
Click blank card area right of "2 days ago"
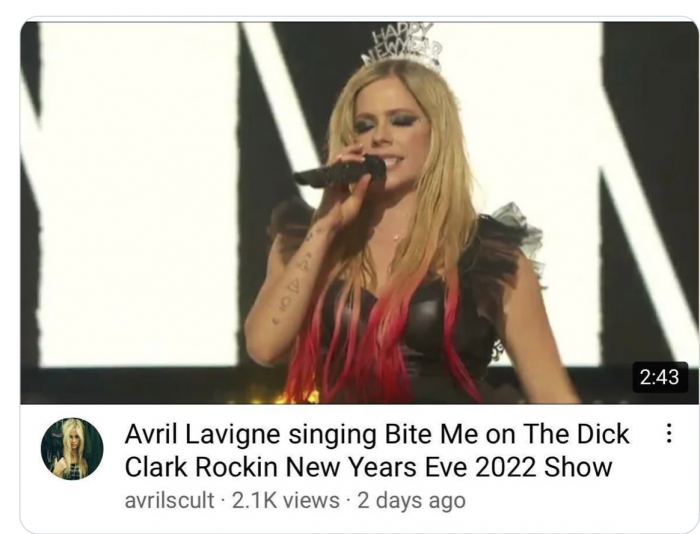click(580, 502)
